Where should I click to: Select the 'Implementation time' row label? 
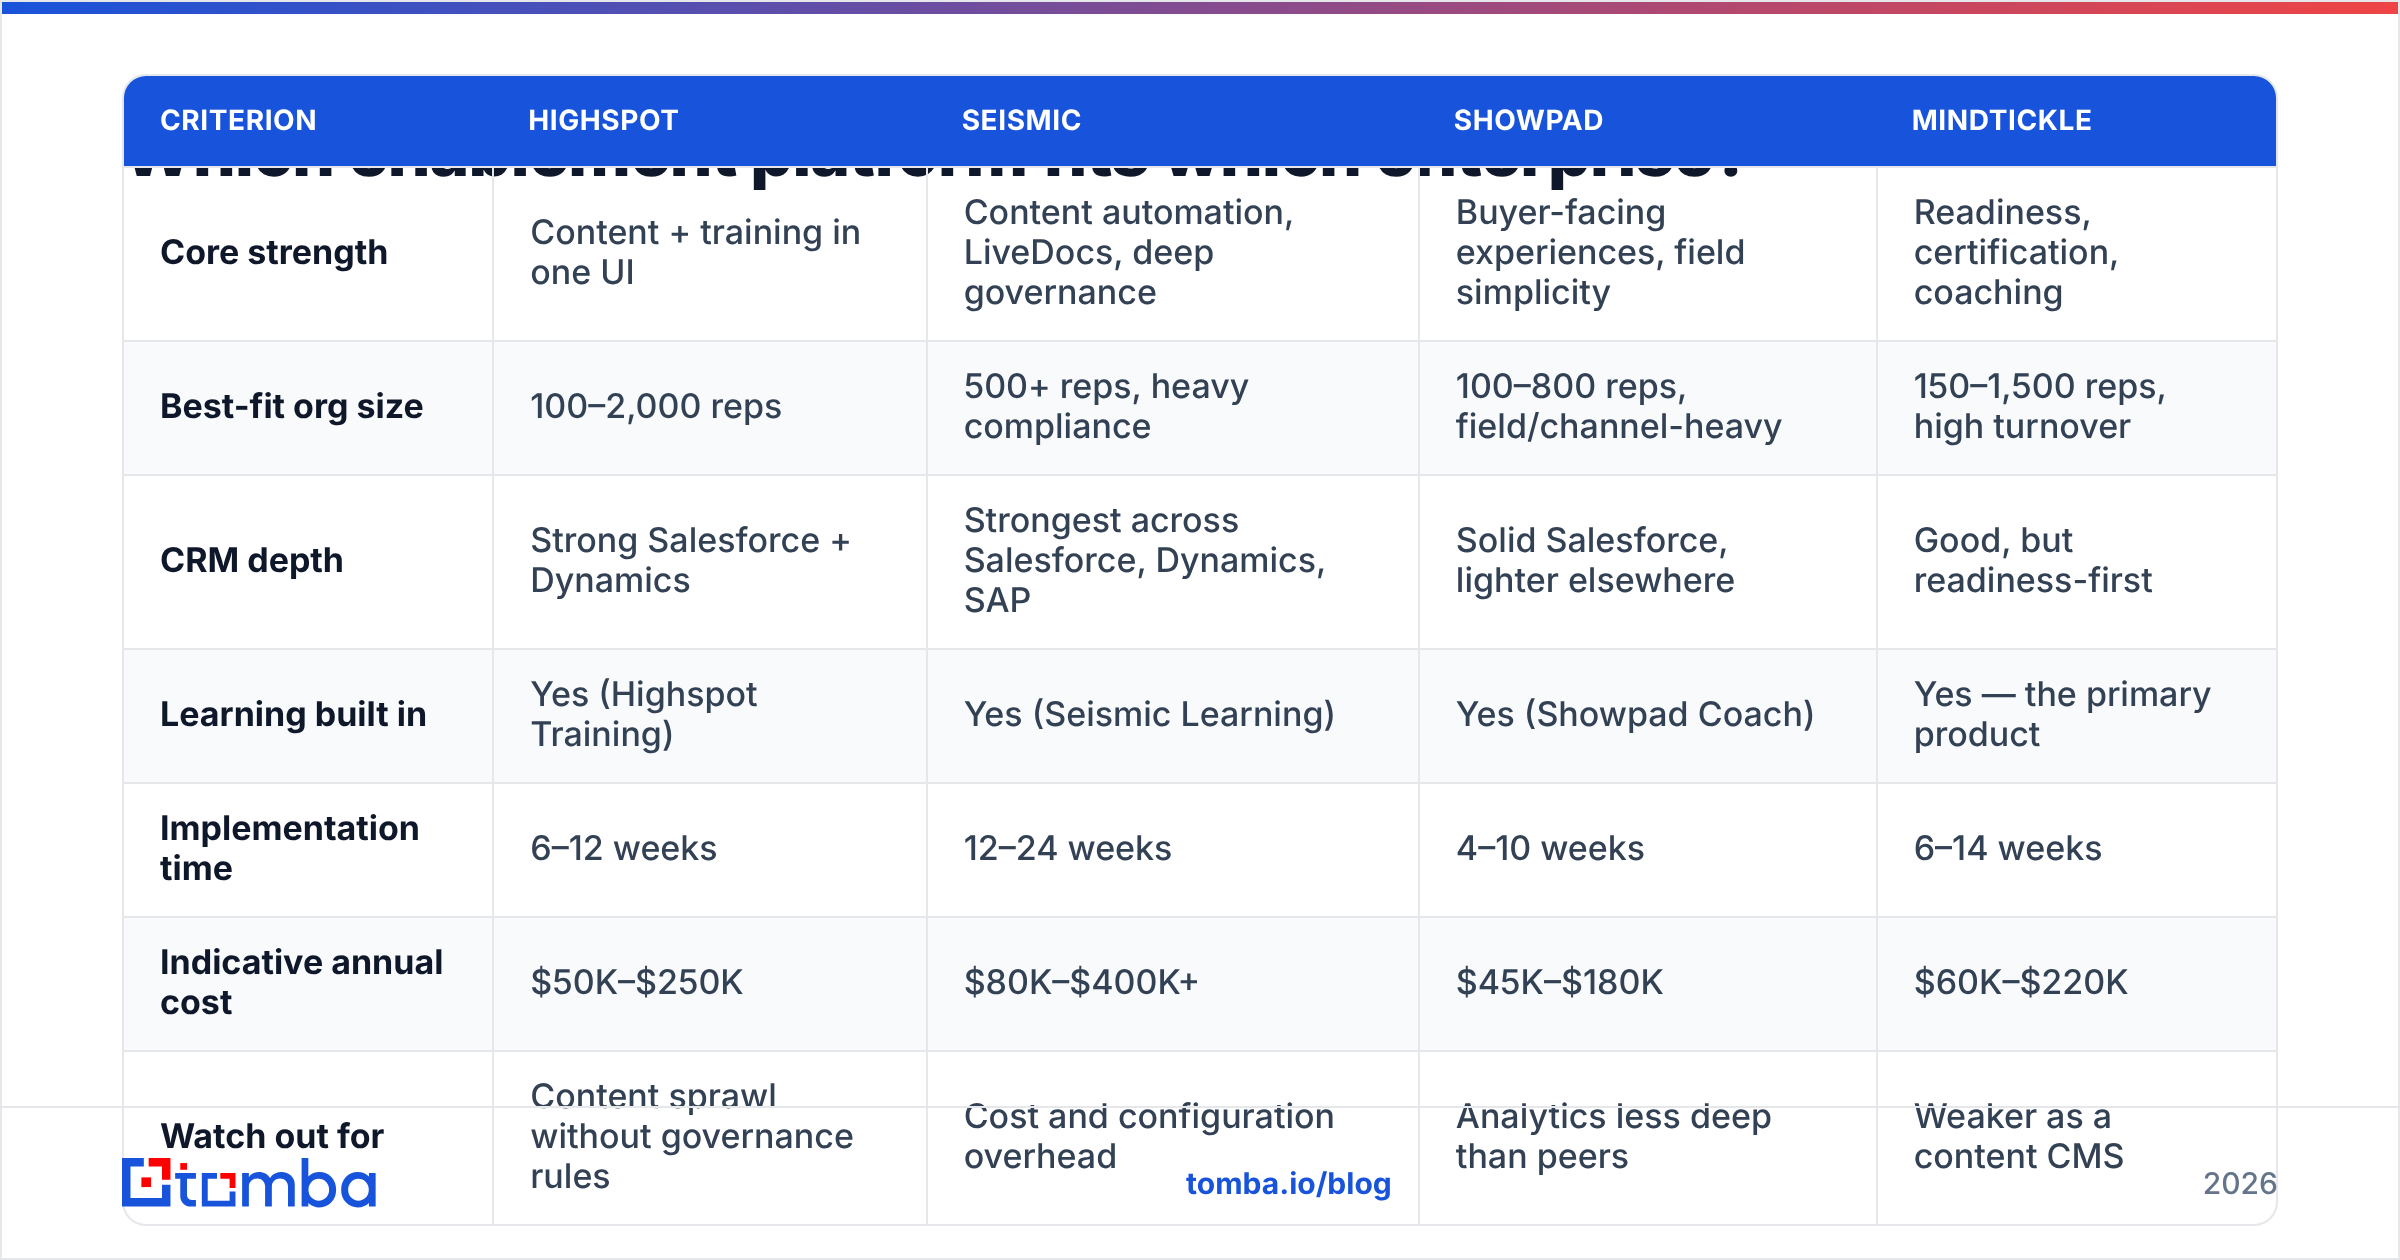[x=289, y=848]
